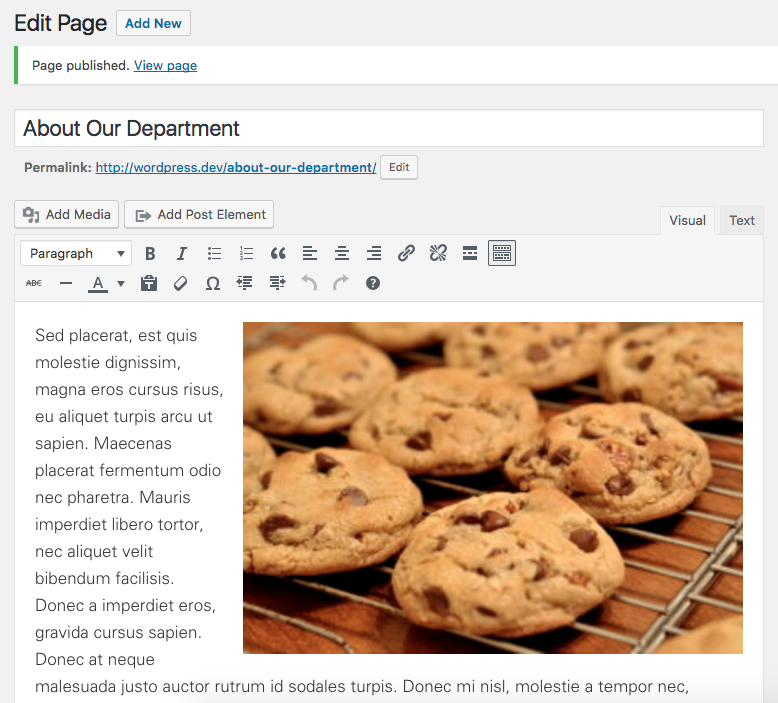
Task: Switch to the Visual editor tab
Action: click(x=687, y=220)
